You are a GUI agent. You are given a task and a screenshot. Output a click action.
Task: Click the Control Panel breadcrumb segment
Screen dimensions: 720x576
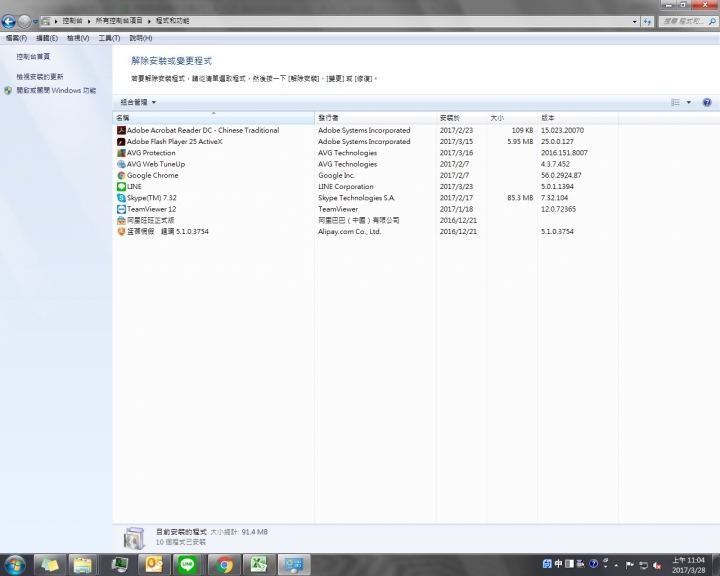pos(73,21)
